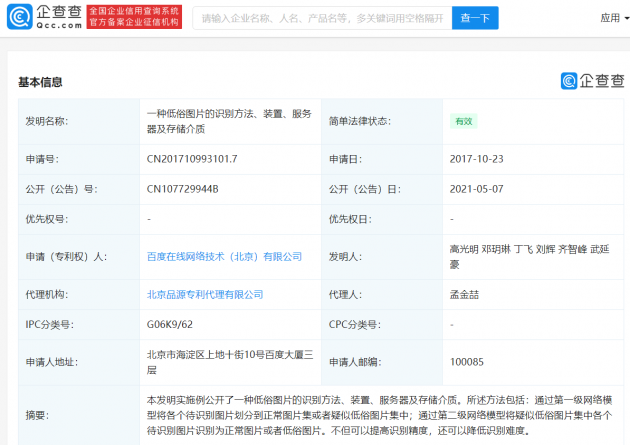Click the 有效 legal status tag
Viewport: 630px width, 445px height.
(x=464, y=121)
